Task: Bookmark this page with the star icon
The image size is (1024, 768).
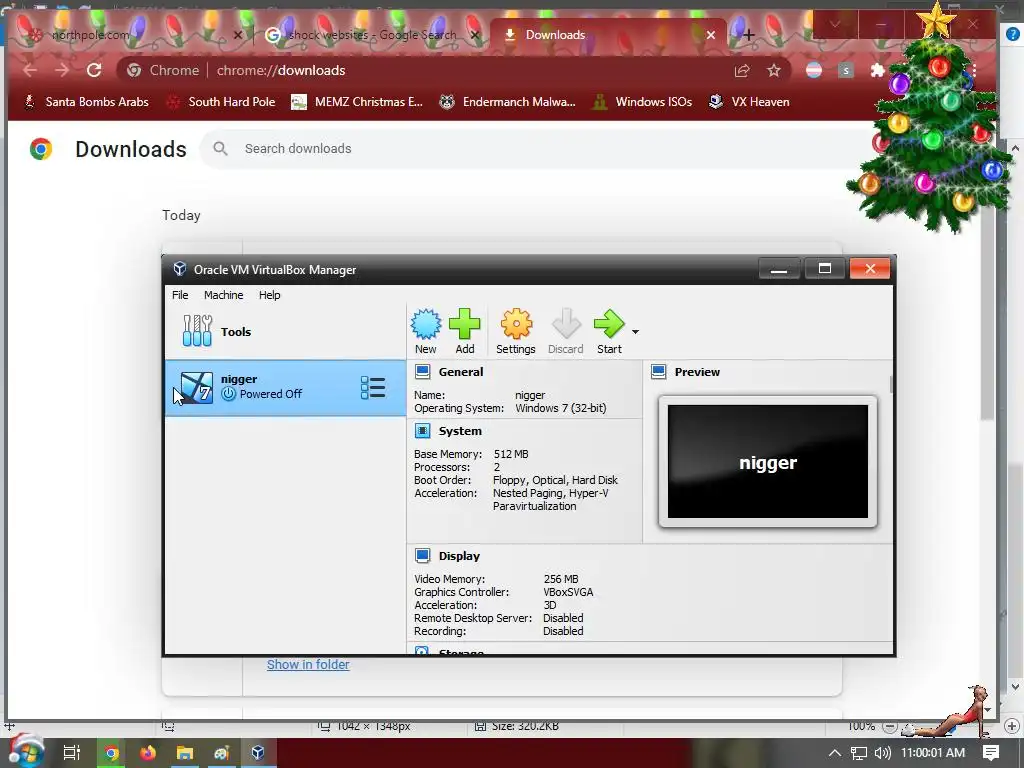Action: click(774, 71)
